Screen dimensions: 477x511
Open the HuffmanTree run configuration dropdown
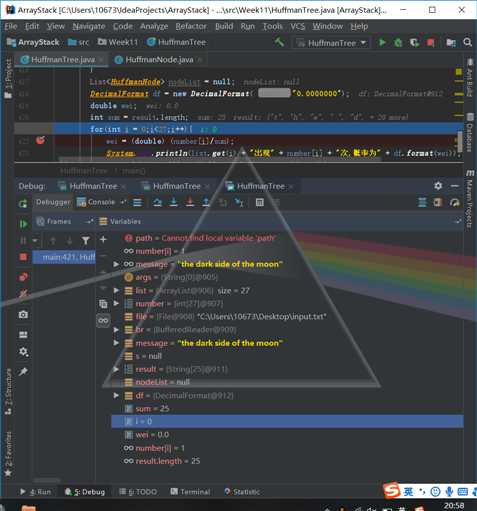pos(332,43)
